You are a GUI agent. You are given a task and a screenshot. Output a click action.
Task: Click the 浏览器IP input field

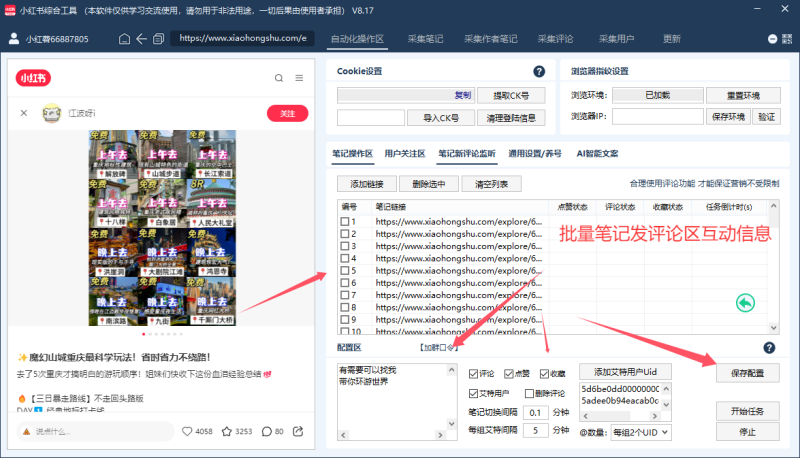[x=658, y=117]
